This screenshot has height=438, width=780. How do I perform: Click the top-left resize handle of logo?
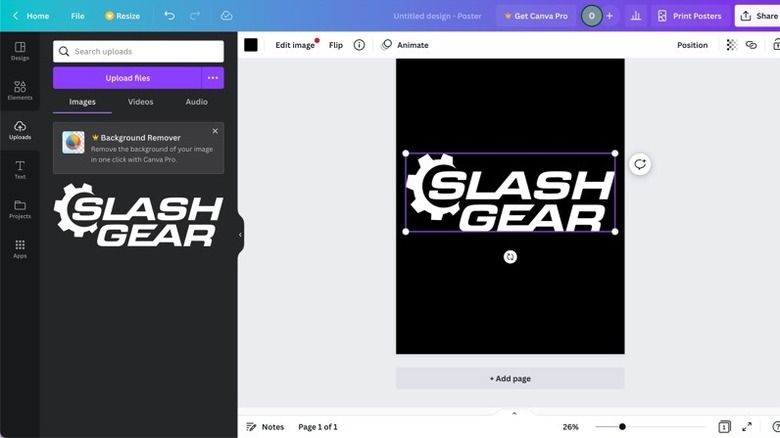[x=405, y=153]
